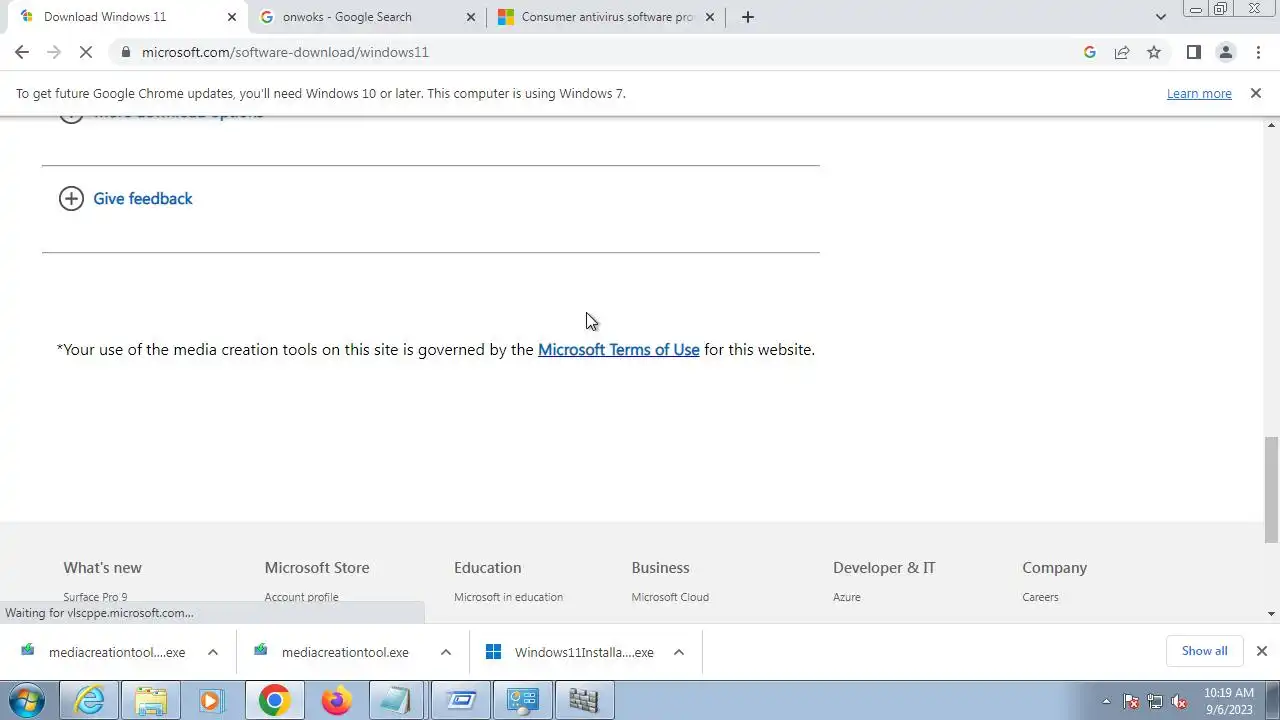Switch to the onwoks Google Search tab
This screenshot has height=720, width=1280.
point(368,17)
